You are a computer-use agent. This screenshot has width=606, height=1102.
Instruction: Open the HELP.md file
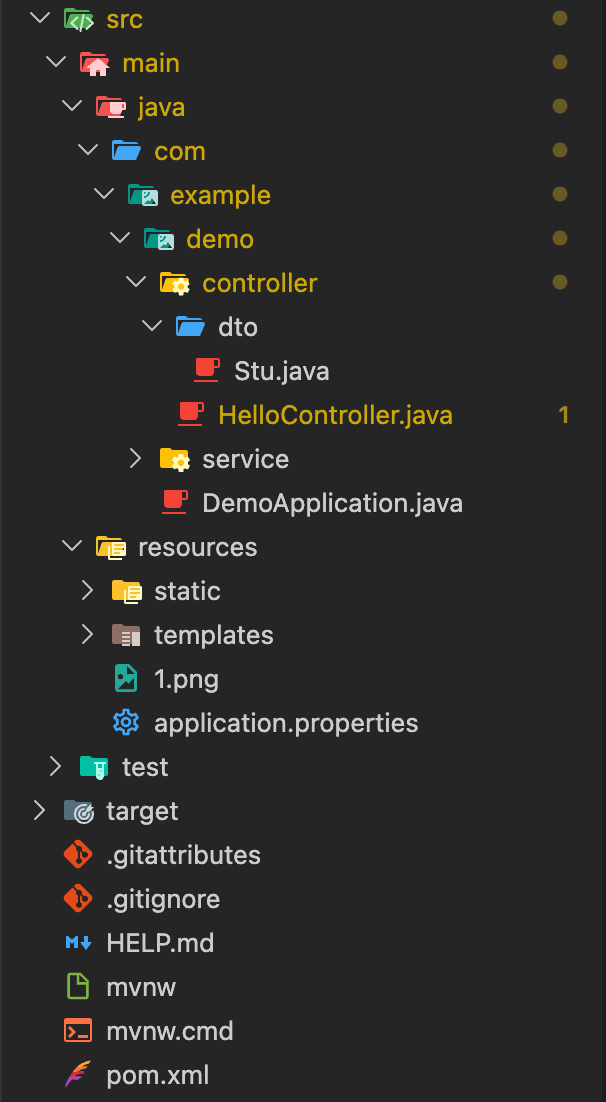[160, 943]
